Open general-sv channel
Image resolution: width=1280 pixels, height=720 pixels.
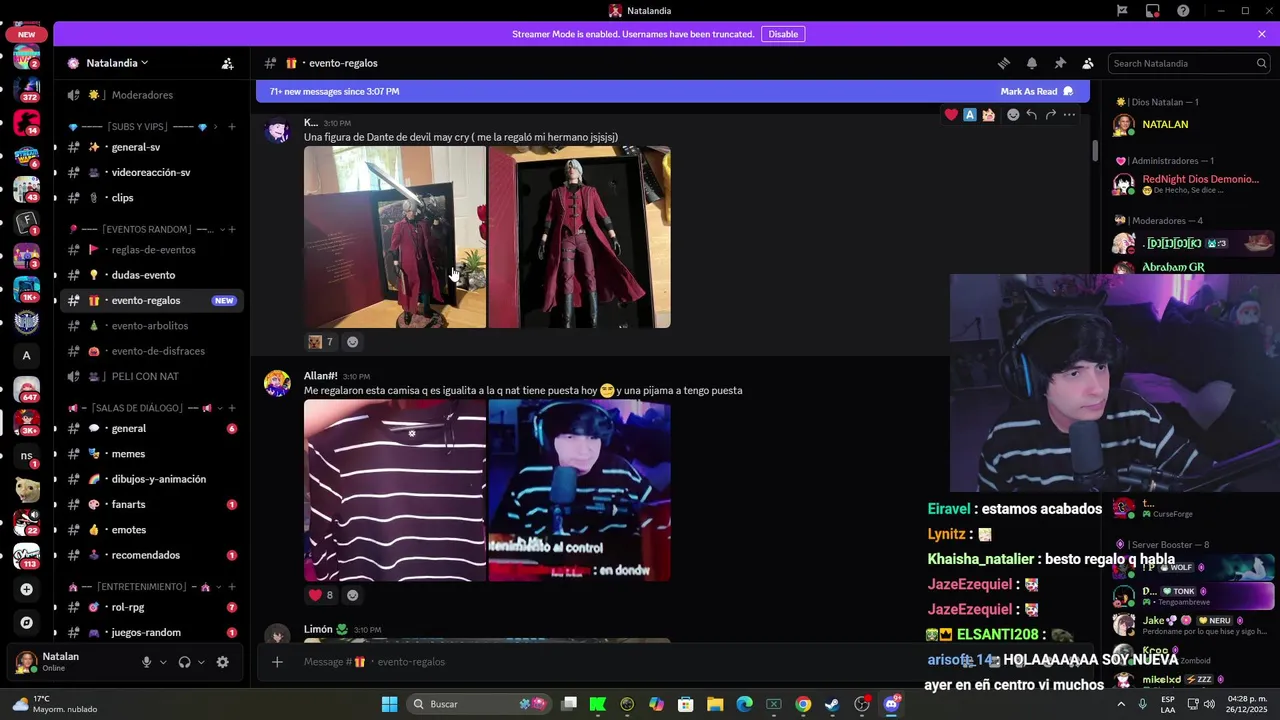pyautogui.click(x=151, y=147)
